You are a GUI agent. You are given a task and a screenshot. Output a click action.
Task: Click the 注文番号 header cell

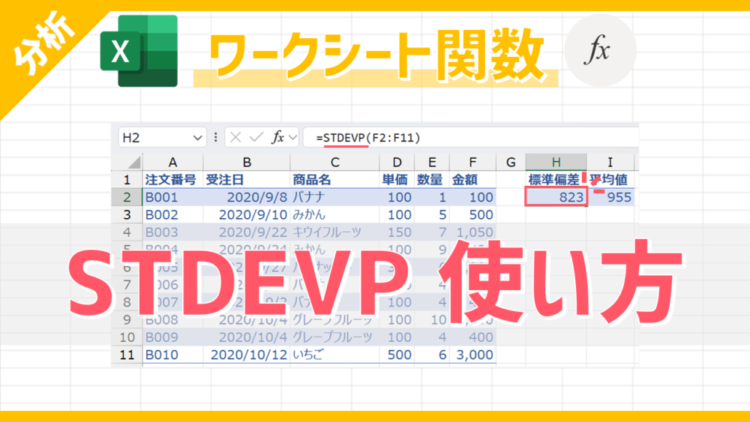173,180
